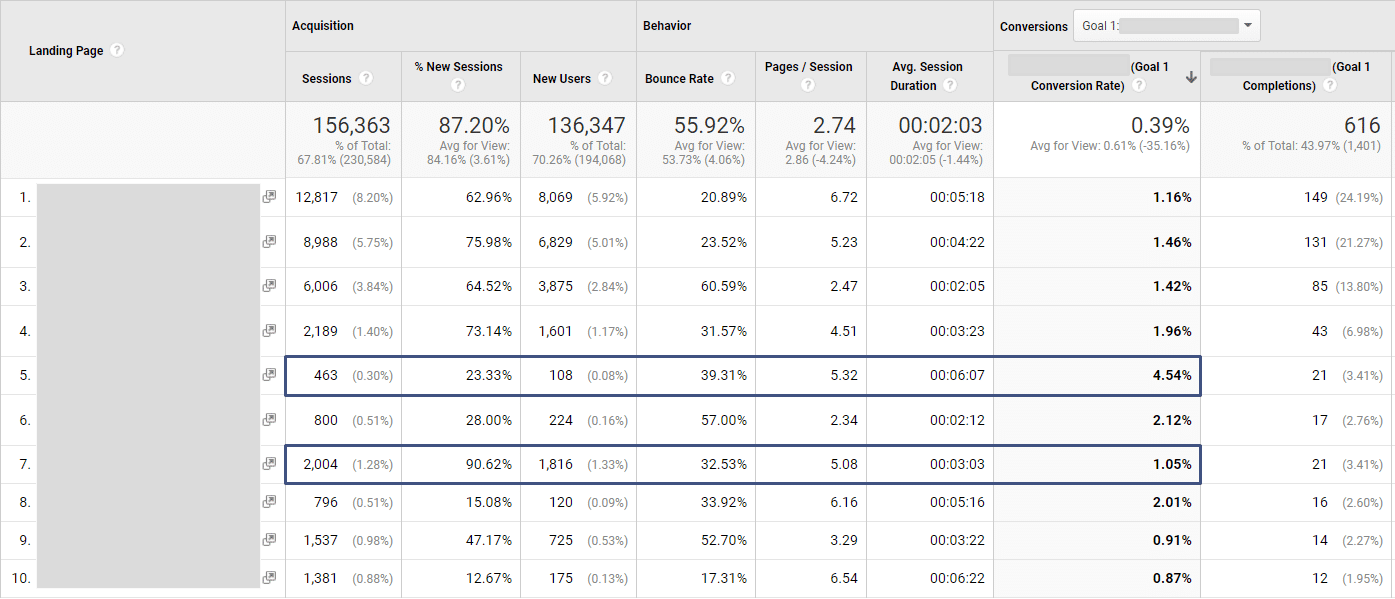Open row 5's landing page in new window

pos(269,374)
